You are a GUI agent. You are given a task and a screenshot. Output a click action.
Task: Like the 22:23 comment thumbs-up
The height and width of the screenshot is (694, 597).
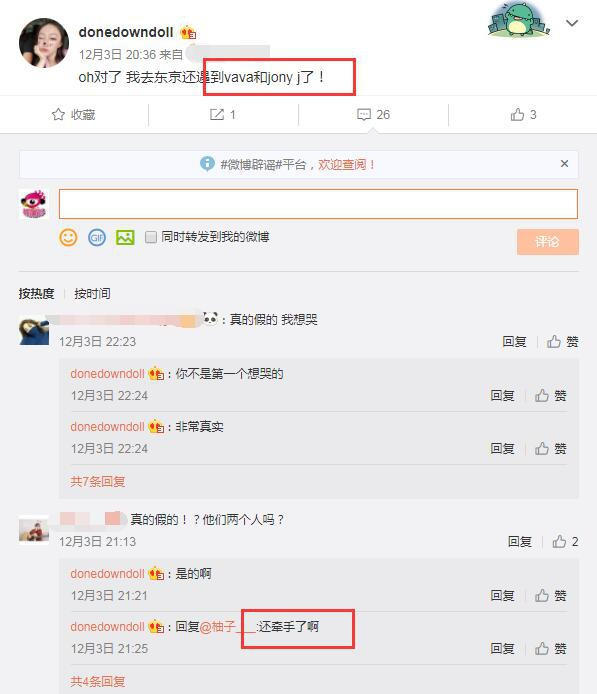click(554, 342)
